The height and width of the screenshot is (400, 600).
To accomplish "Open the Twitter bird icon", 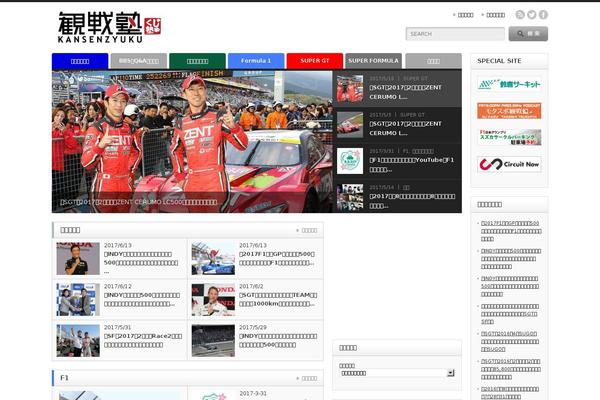I will click(x=532, y=15).
